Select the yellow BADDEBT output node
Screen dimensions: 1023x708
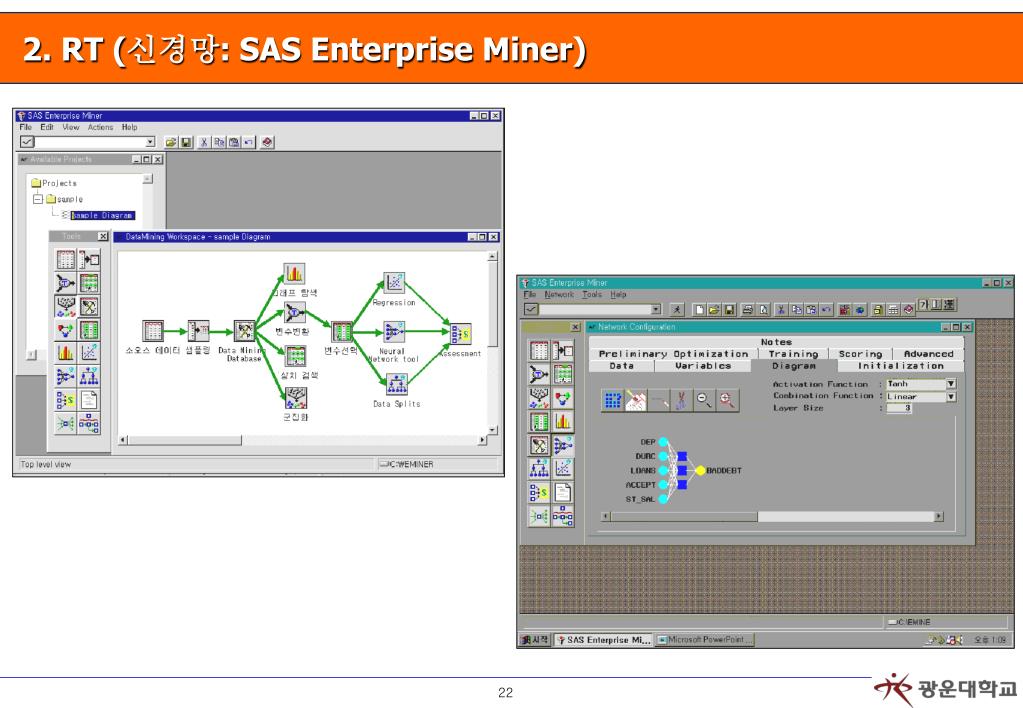tap(700, 470)
